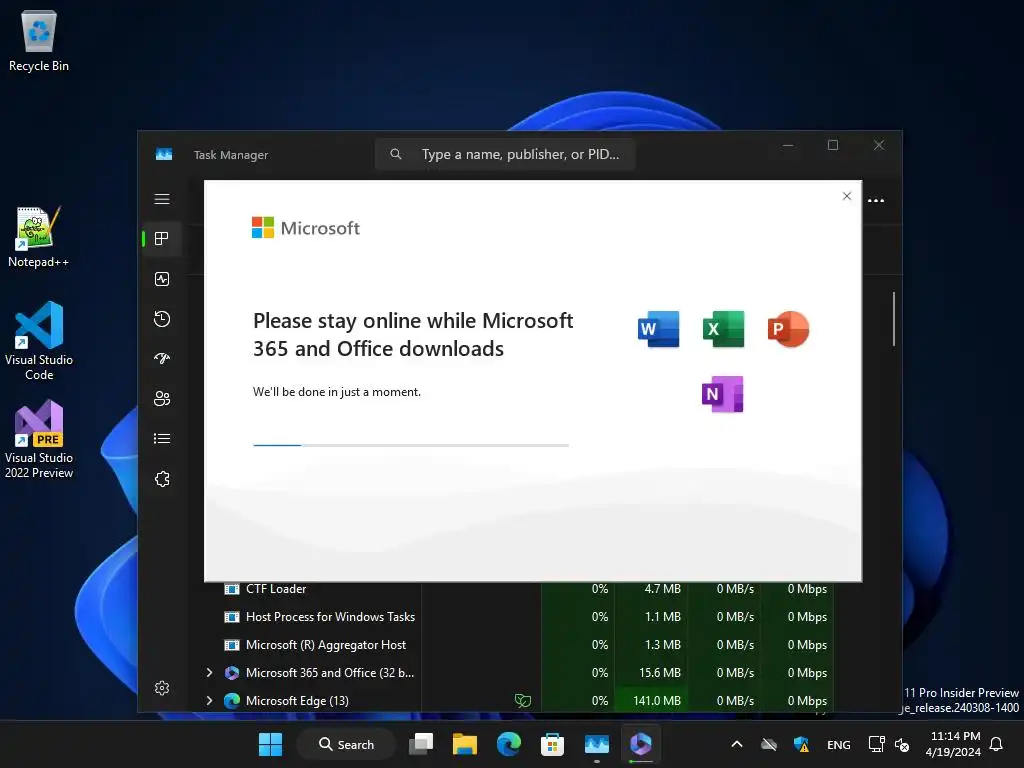Click the Excel icon in the dialog
This screenshot has width=1024, height=768.
(x=723, y=329)
